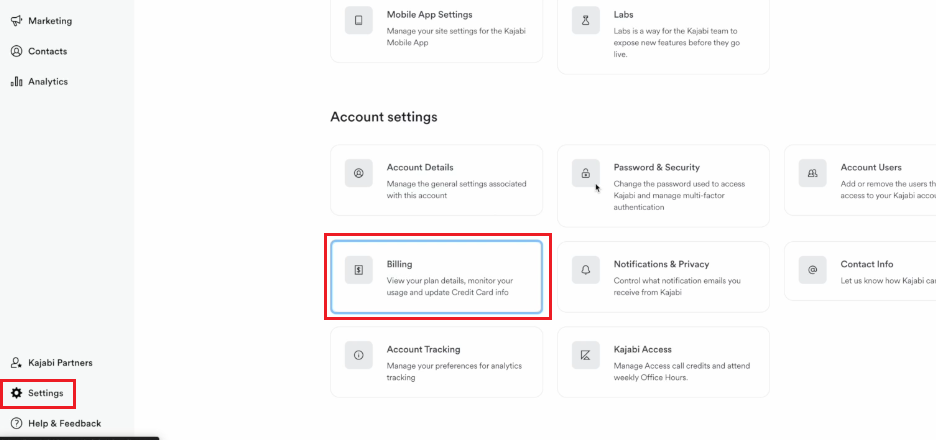
Task: Click the Notifications & Privacy bell icon
Action: 586,270
